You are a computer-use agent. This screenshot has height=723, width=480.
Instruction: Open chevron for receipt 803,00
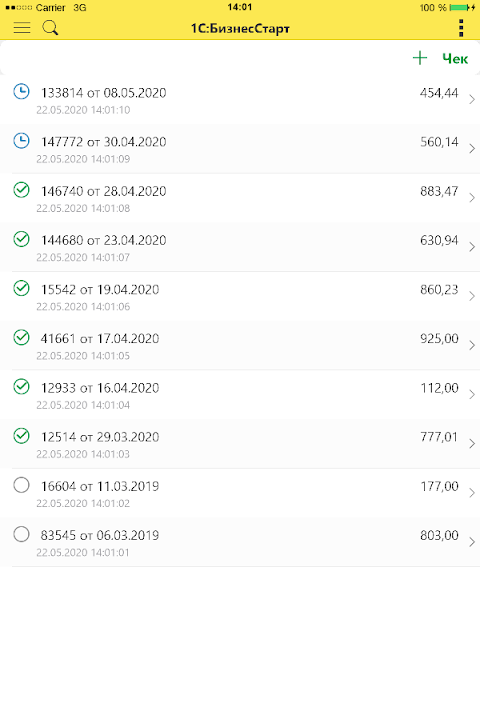click(x=472, y=542)
